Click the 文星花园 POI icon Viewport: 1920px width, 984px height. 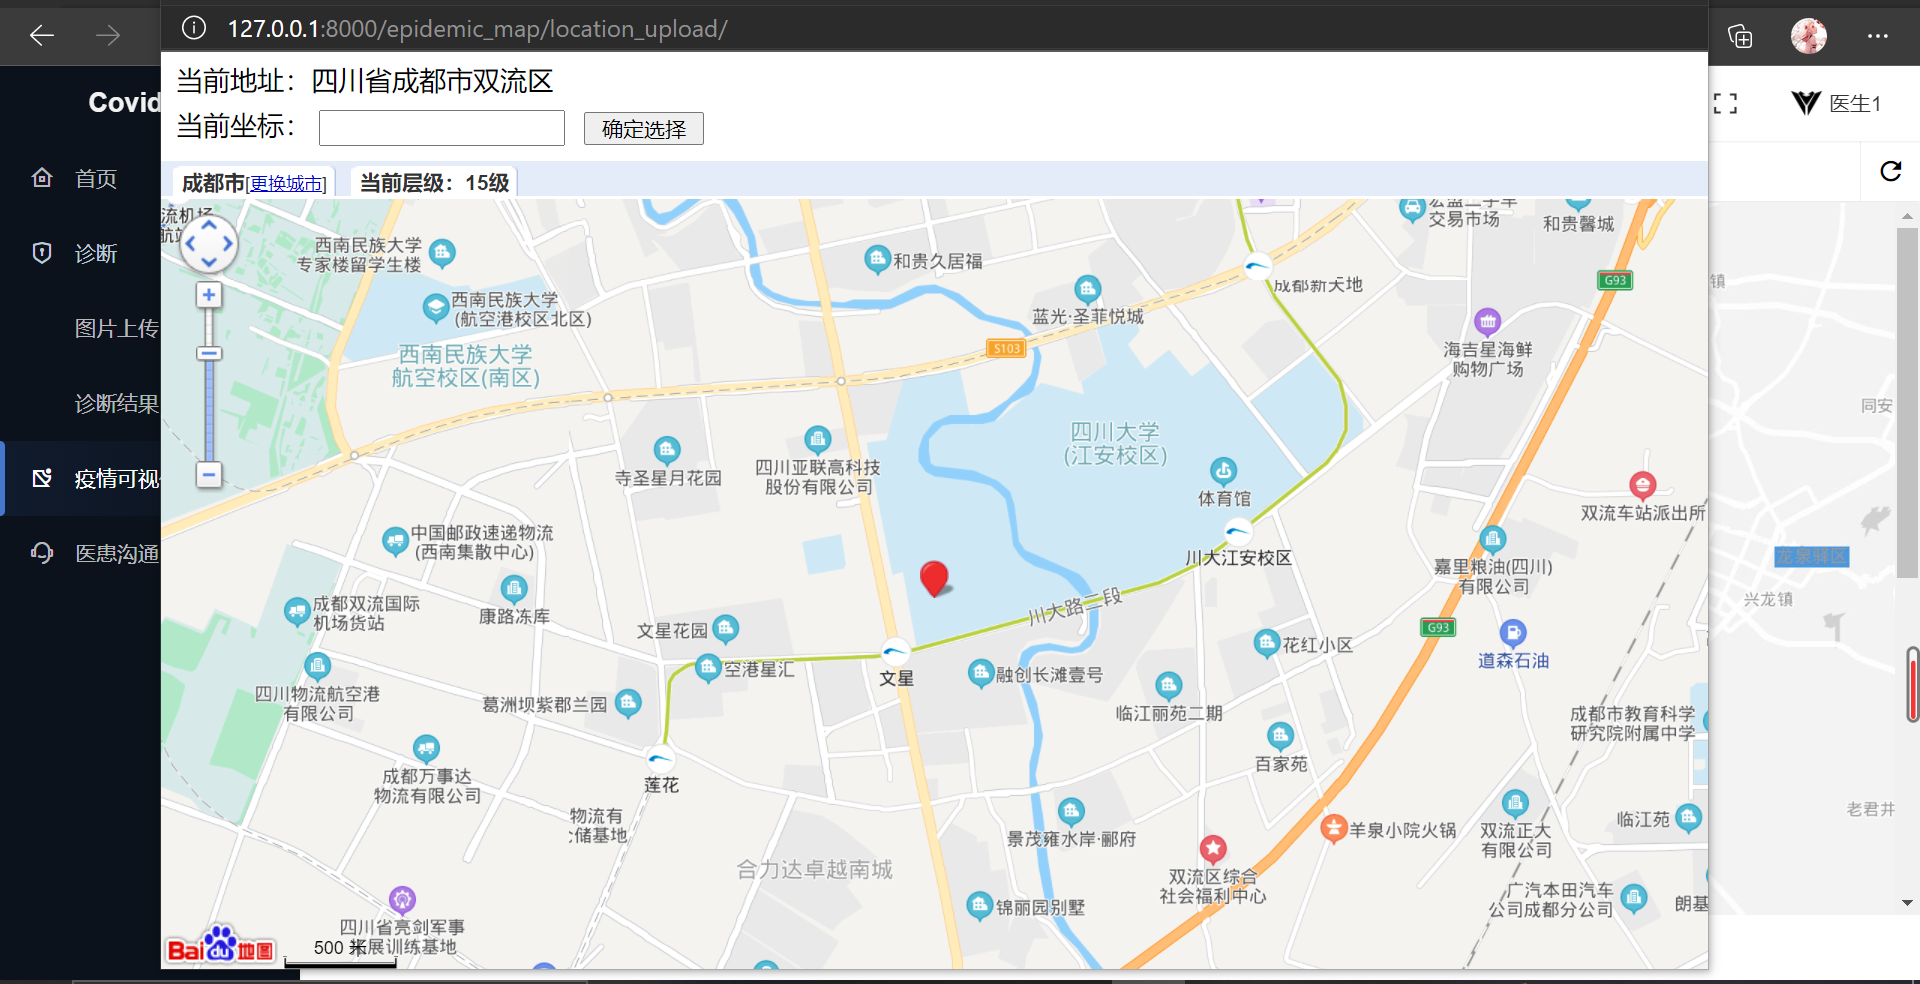pyautogui.click(x=726, y=629)
